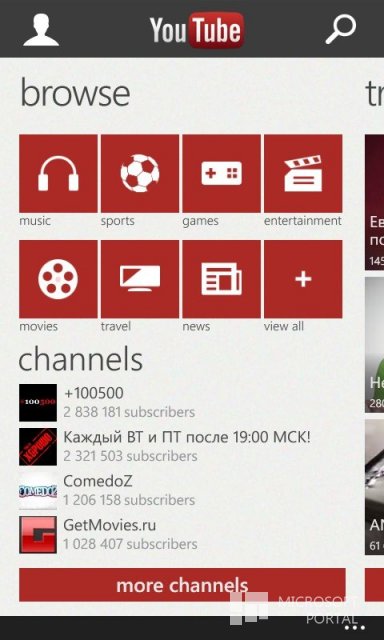384x640 pixels.
Task: Open the music category headphones tile
Action: [58, 173]
